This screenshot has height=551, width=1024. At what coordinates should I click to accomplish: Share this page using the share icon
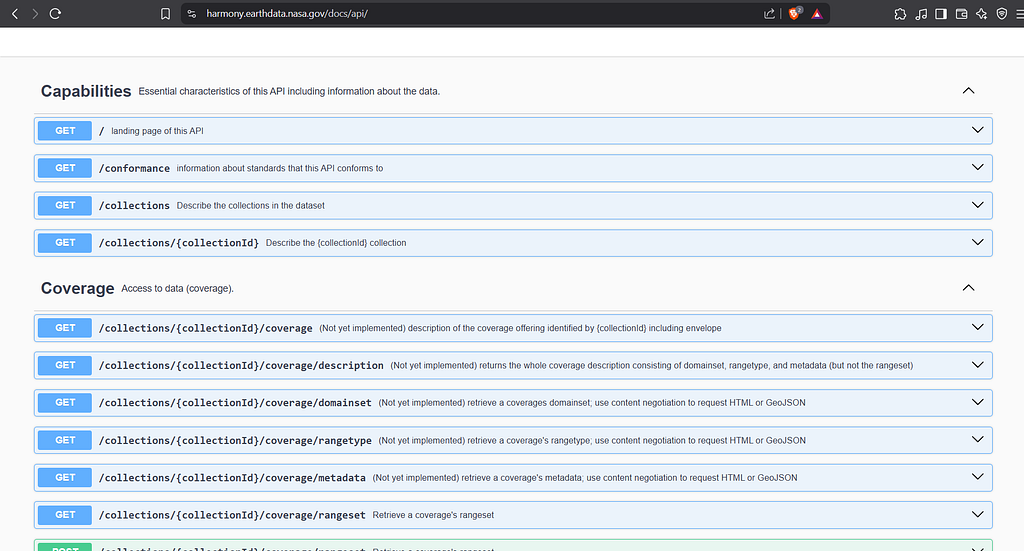(x=769, y=14)
